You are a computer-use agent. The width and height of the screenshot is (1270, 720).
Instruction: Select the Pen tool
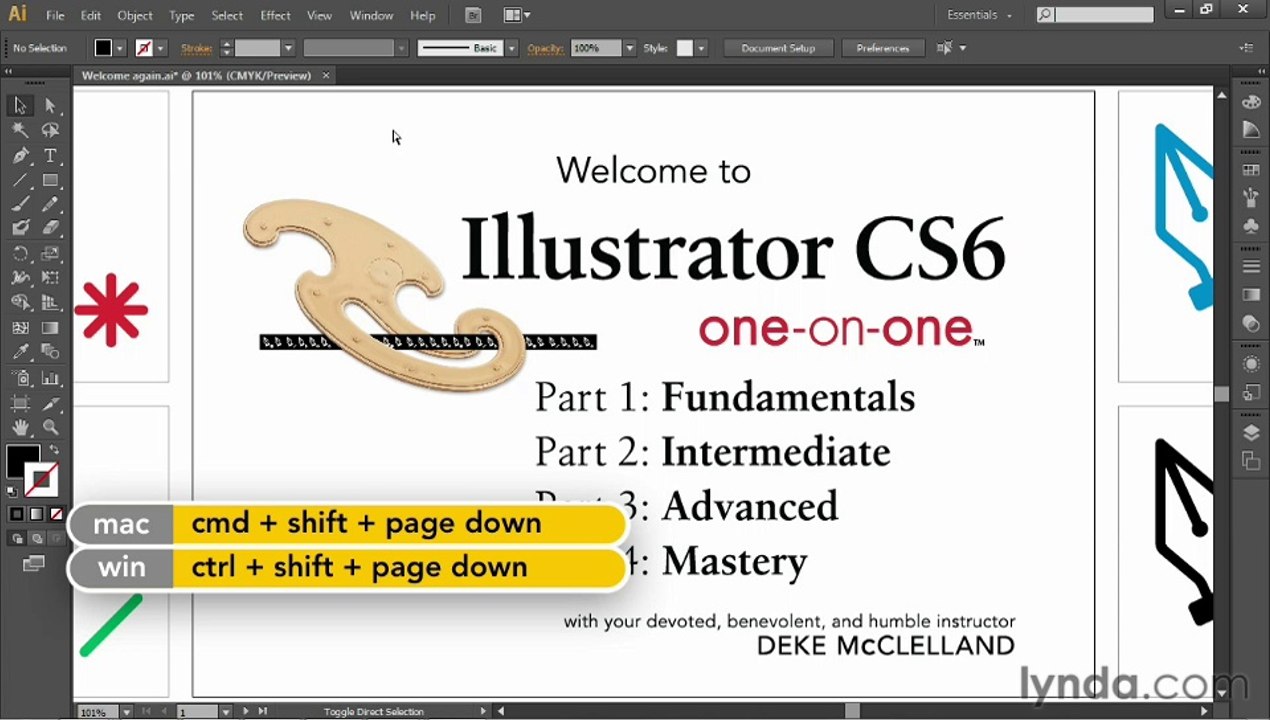20,156
